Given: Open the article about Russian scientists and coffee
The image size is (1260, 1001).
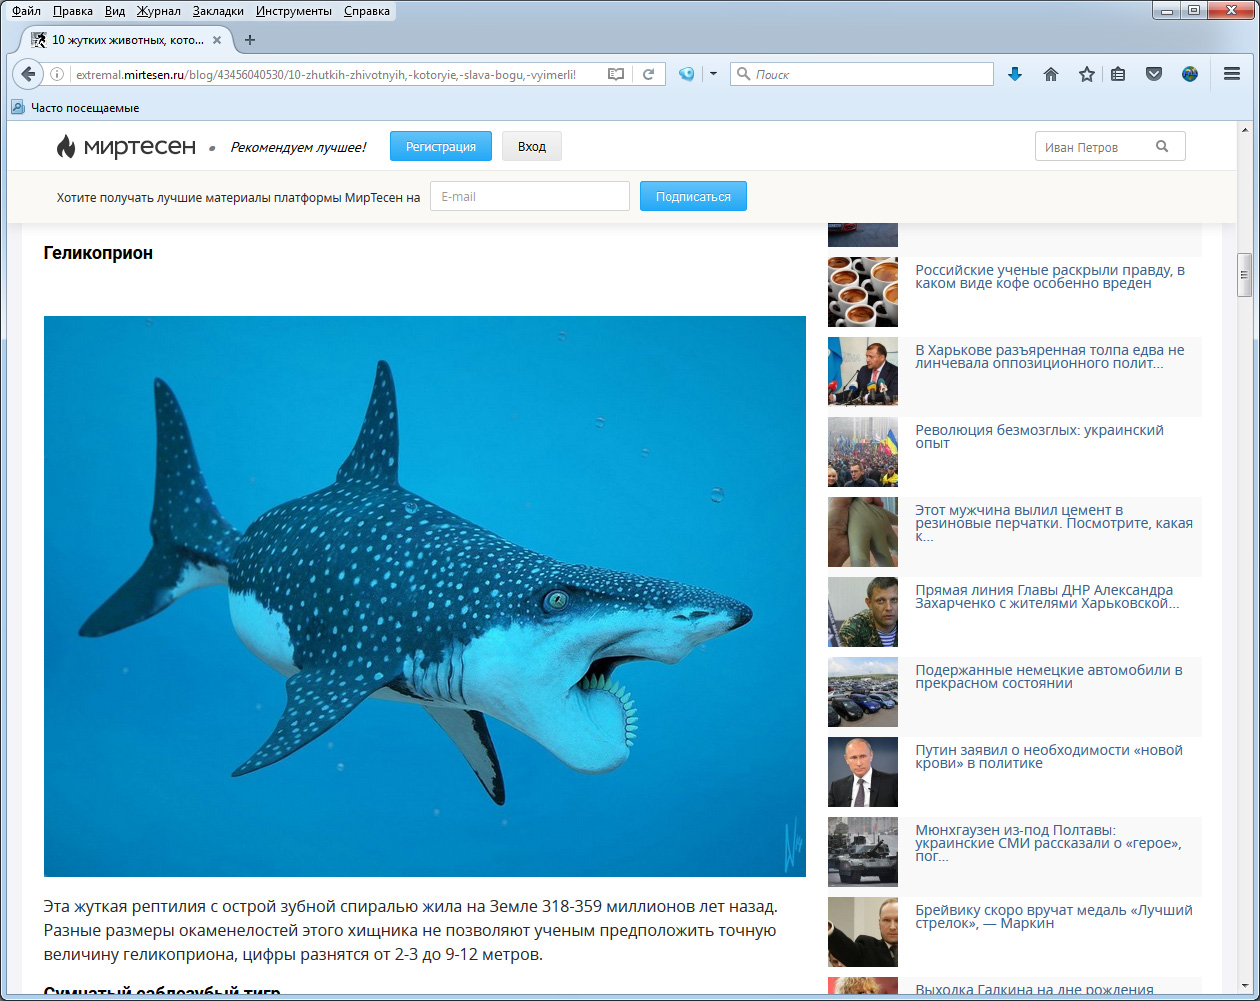Looking at the screenshot, I should pyautogui.click(x=1049, y=277).
